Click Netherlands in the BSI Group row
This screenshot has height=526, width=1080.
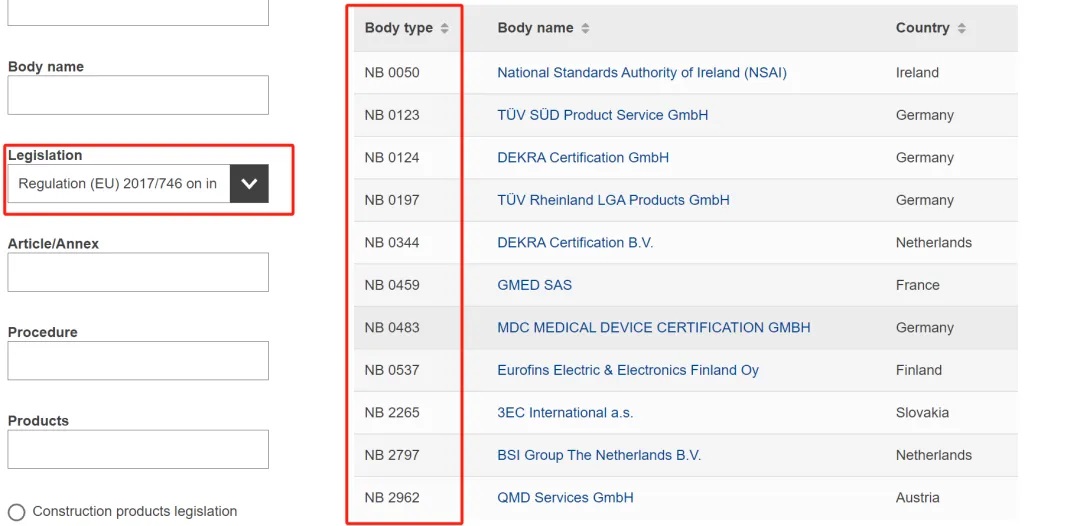coord(934,455)
